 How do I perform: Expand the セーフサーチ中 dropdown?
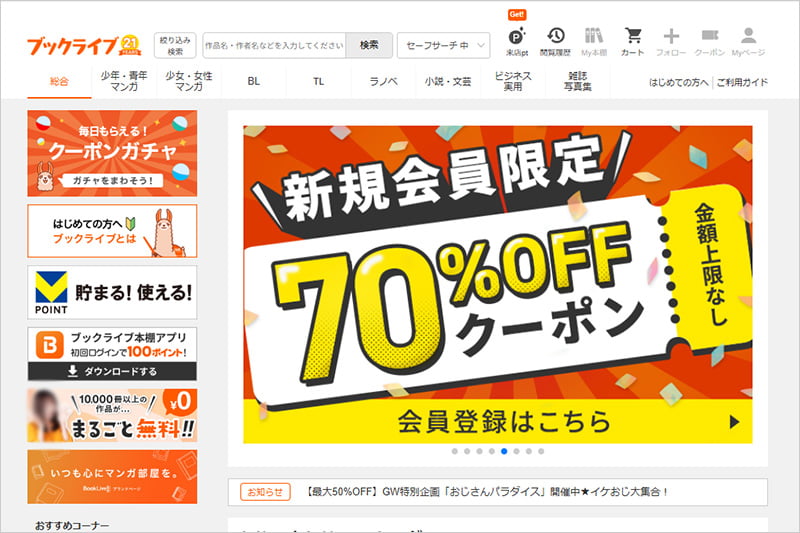coord(443,45)
